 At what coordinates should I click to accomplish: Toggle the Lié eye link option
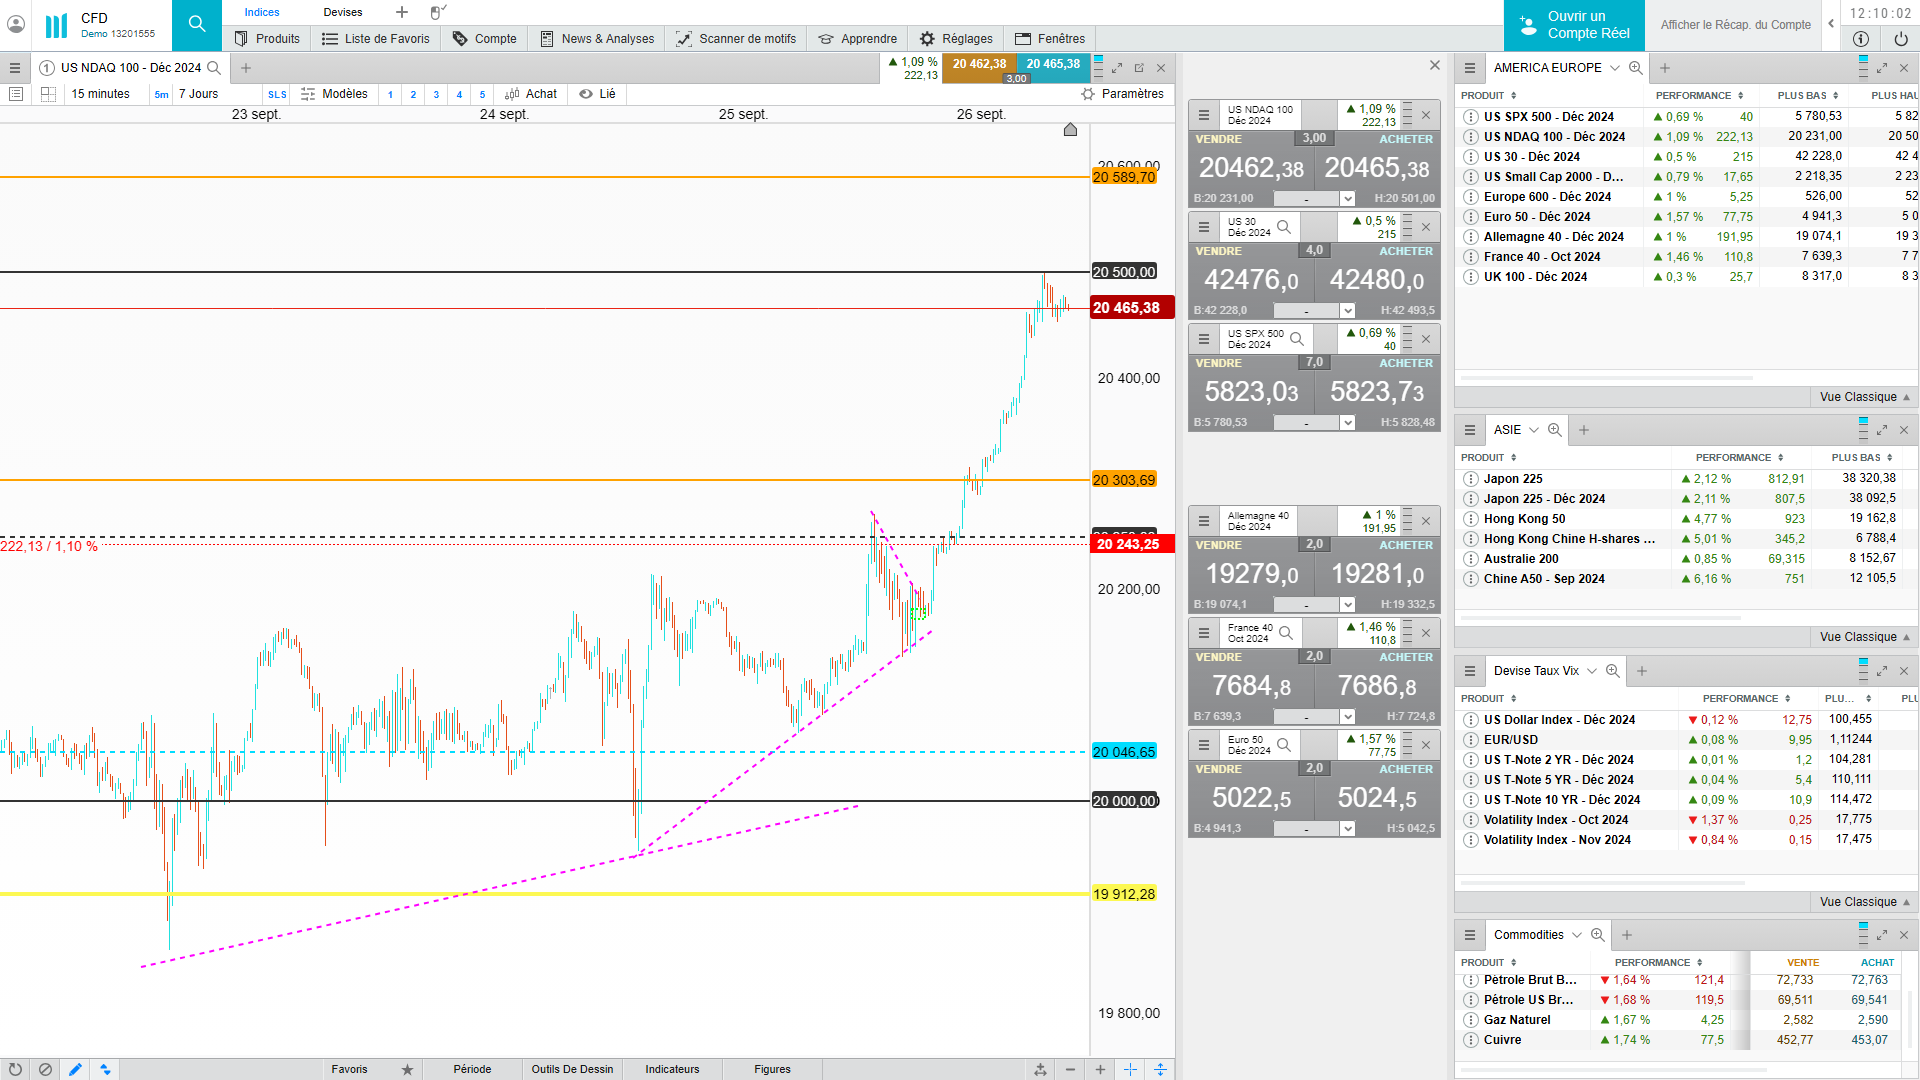pos(597,94)
